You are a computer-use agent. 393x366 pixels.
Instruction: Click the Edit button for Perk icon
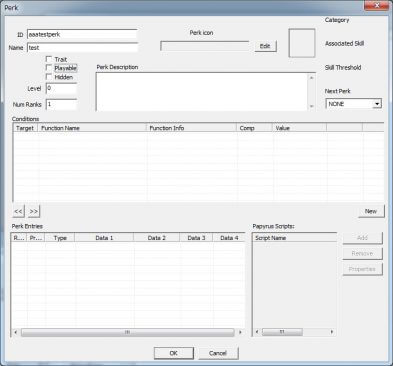[265, 46]
